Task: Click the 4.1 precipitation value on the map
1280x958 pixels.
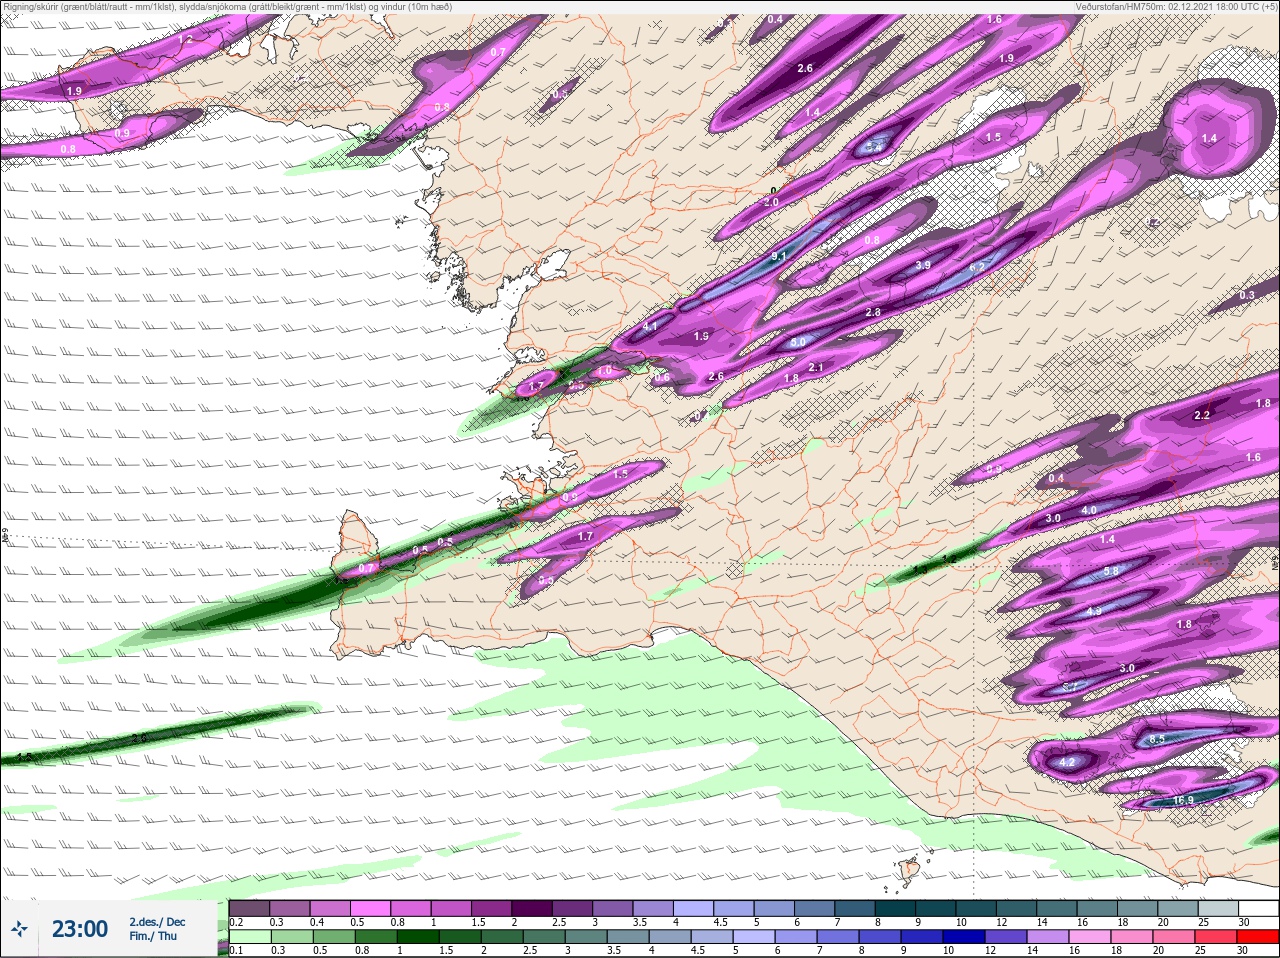Action: click(650, 327)
